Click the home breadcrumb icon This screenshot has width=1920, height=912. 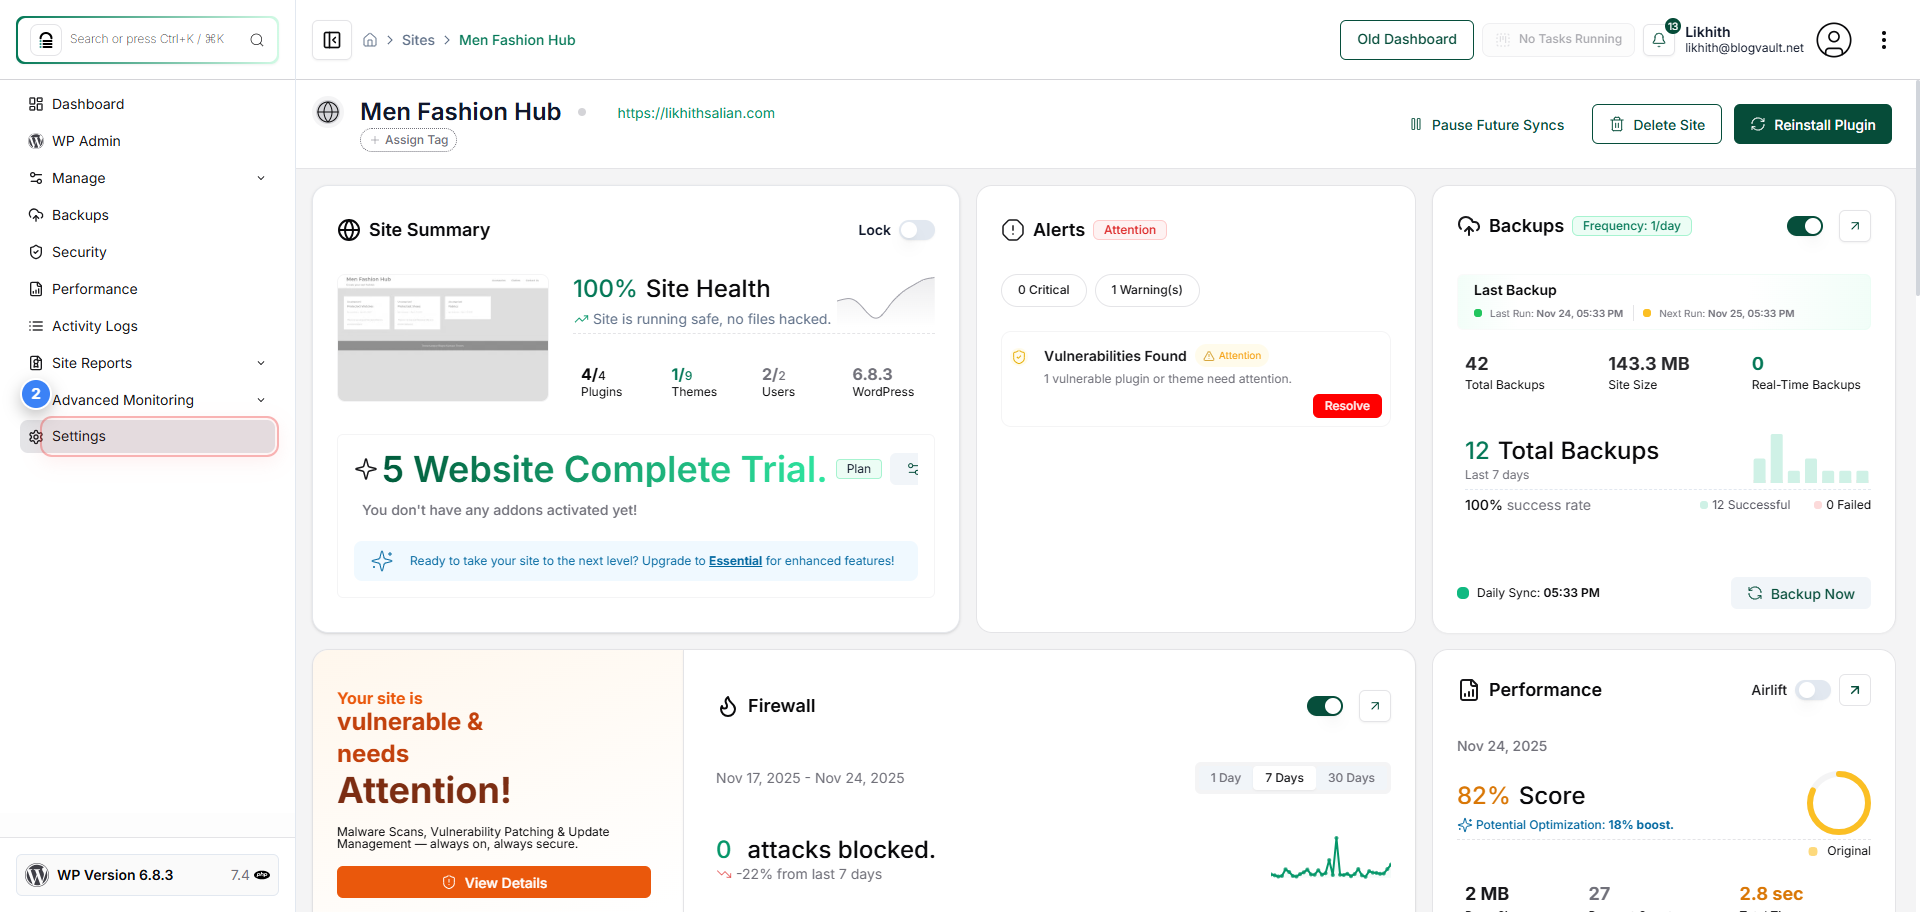[370, 40]
